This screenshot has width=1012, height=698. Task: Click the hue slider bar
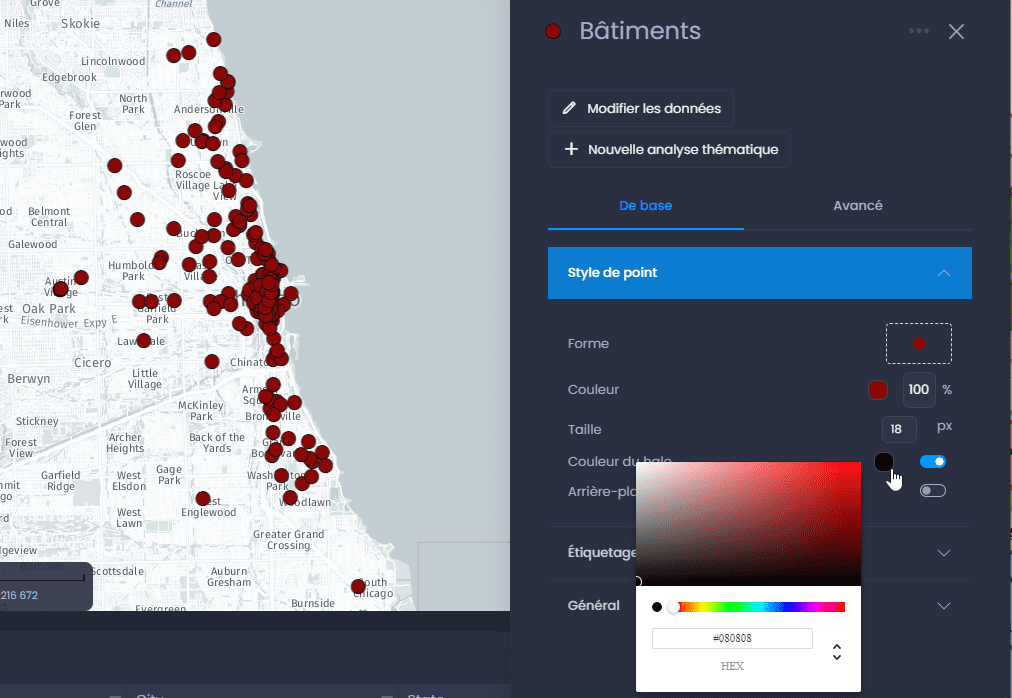pos(759,607)
